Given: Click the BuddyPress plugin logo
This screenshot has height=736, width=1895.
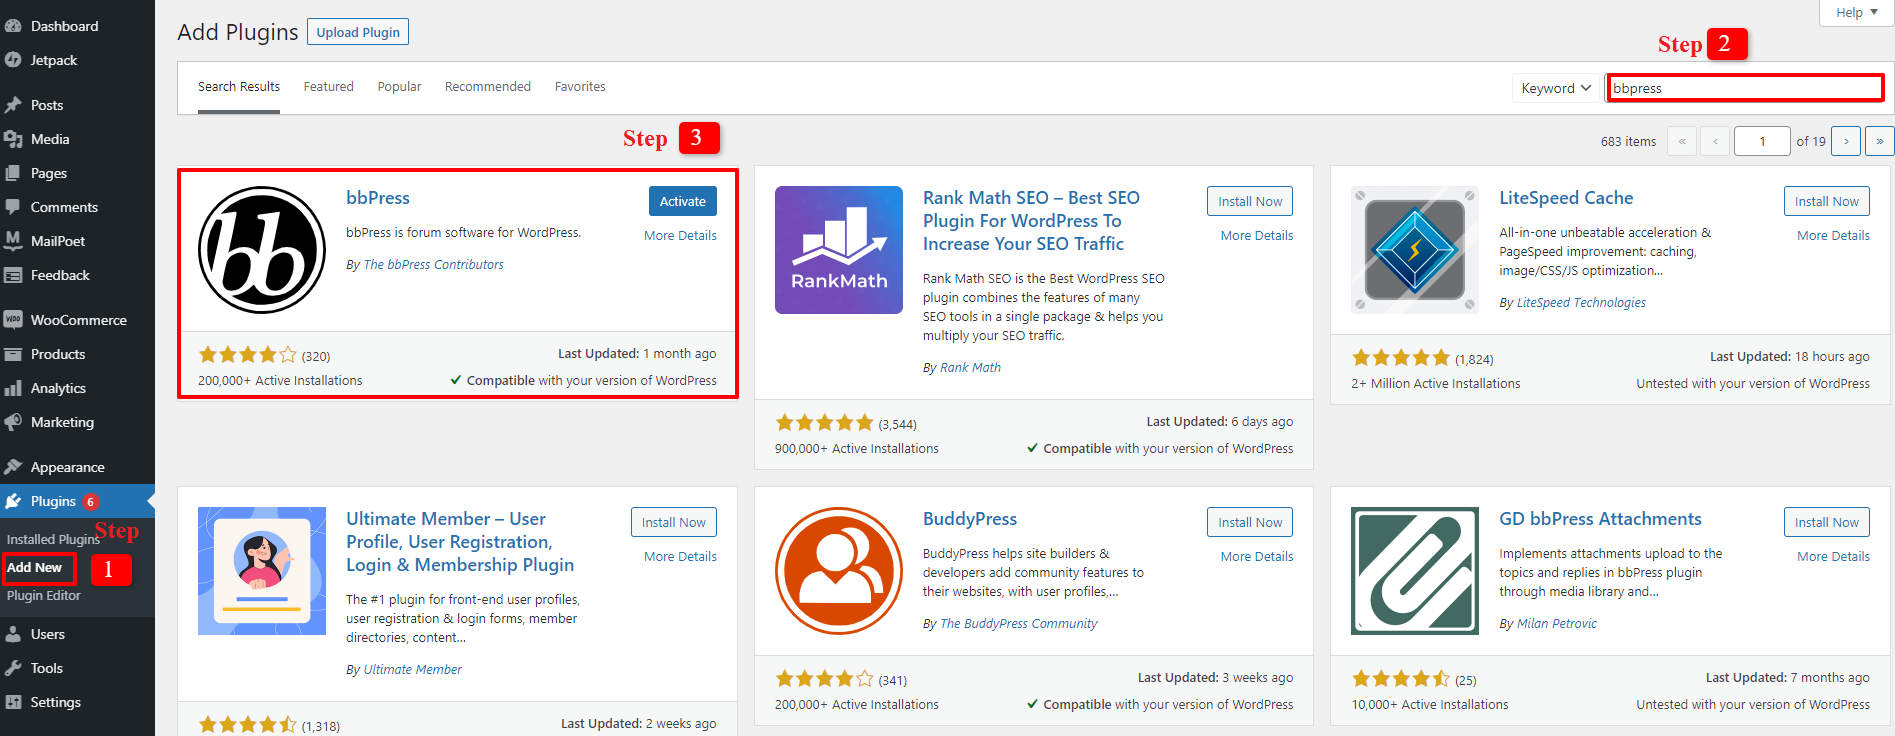Looking at the screenshot, I should 839,571.
